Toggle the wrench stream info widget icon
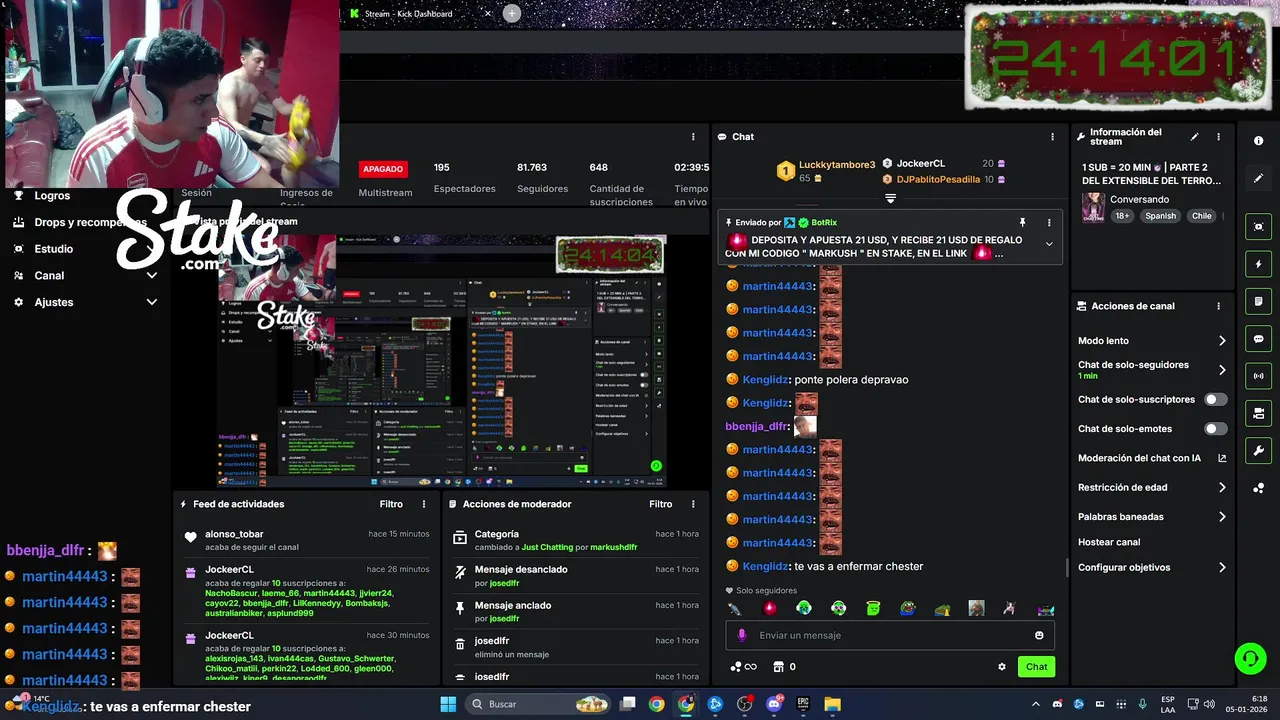The width and height of the screenshot is (1280, 720). pyautogui.click(x=1258, y=451)
